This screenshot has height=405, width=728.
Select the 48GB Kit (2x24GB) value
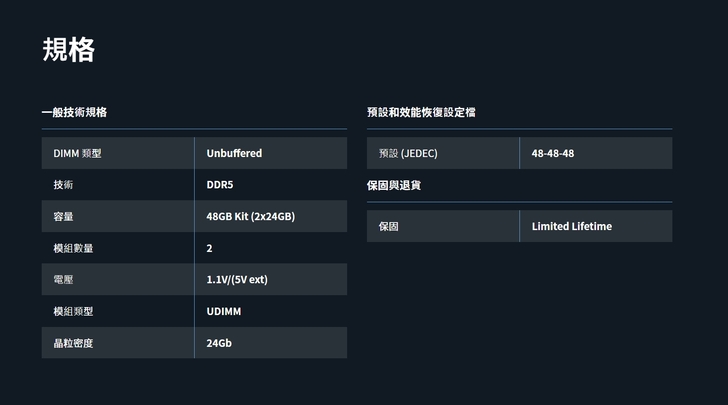[250, 216]
